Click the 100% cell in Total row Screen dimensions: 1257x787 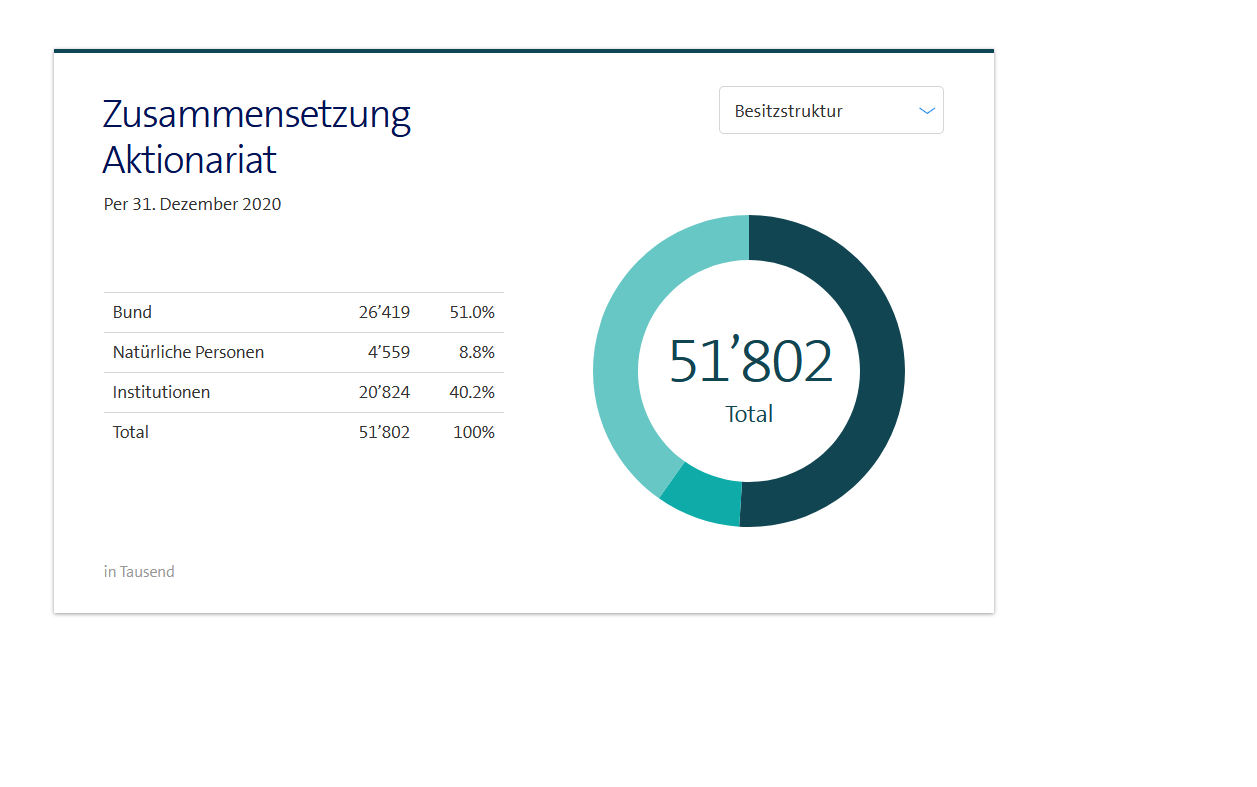pyautogui.click(x=474, y=432)
